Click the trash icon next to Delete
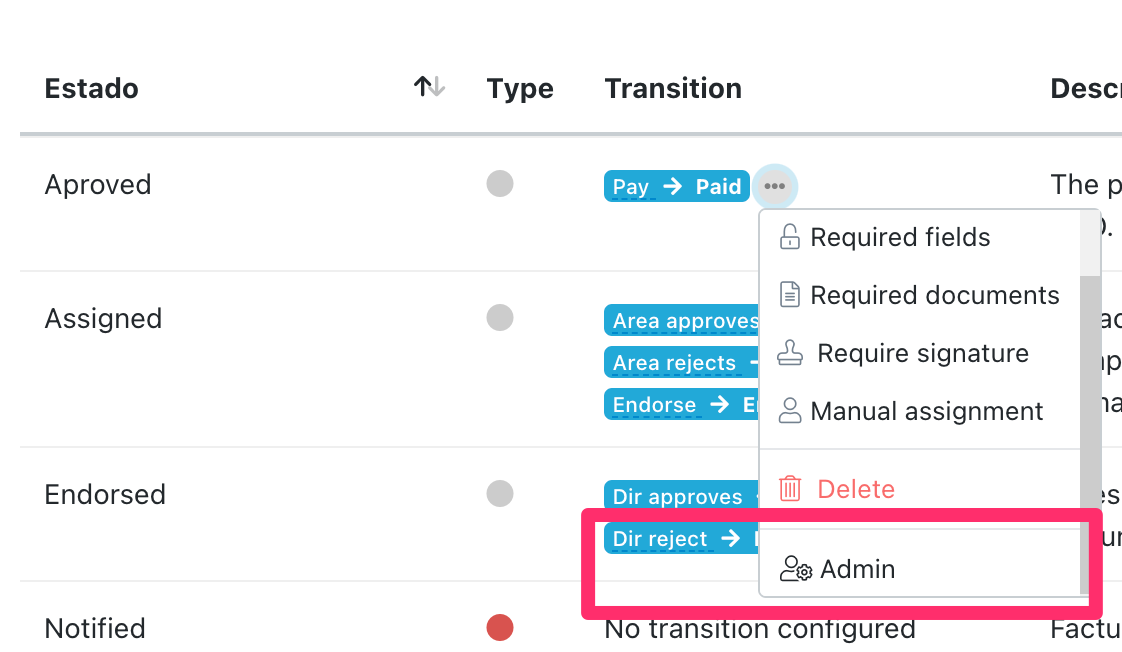Screen dimensions: 1122x652 [790, 488]
